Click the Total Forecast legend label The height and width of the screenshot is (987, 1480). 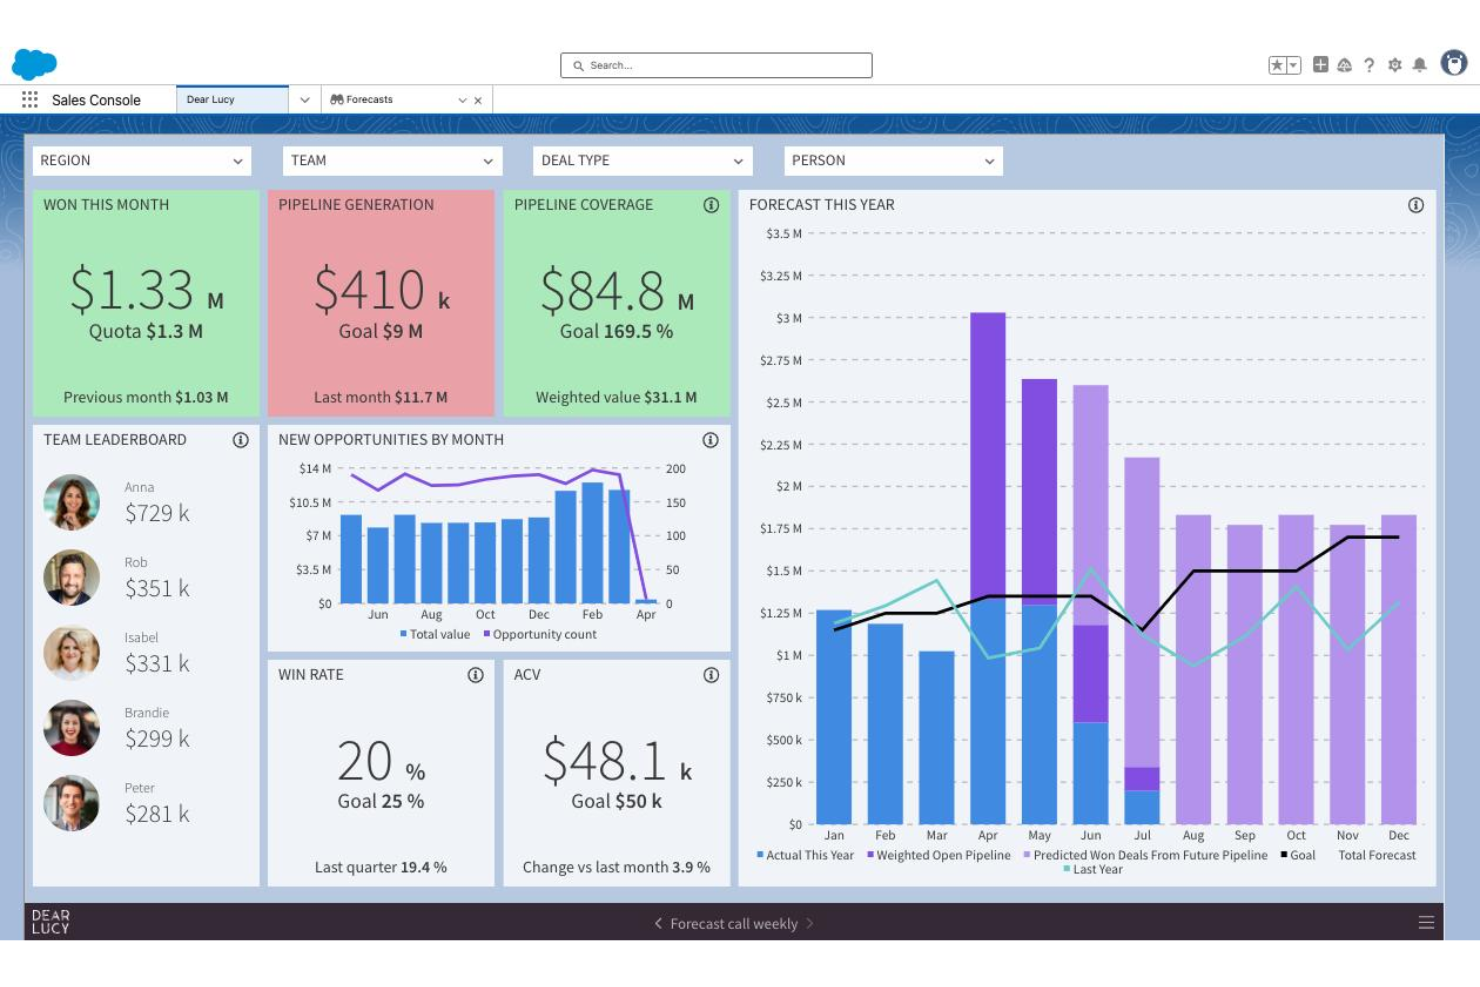1377,855
